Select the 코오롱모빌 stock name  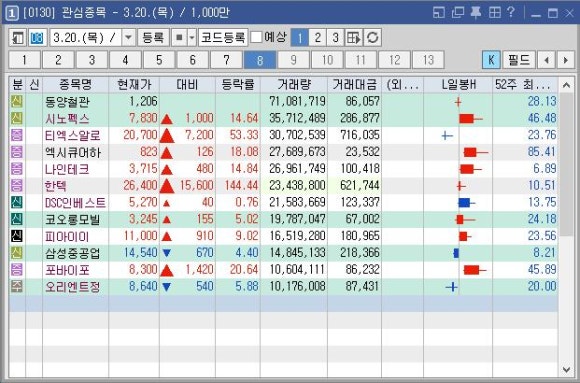(x=73, y=219)
